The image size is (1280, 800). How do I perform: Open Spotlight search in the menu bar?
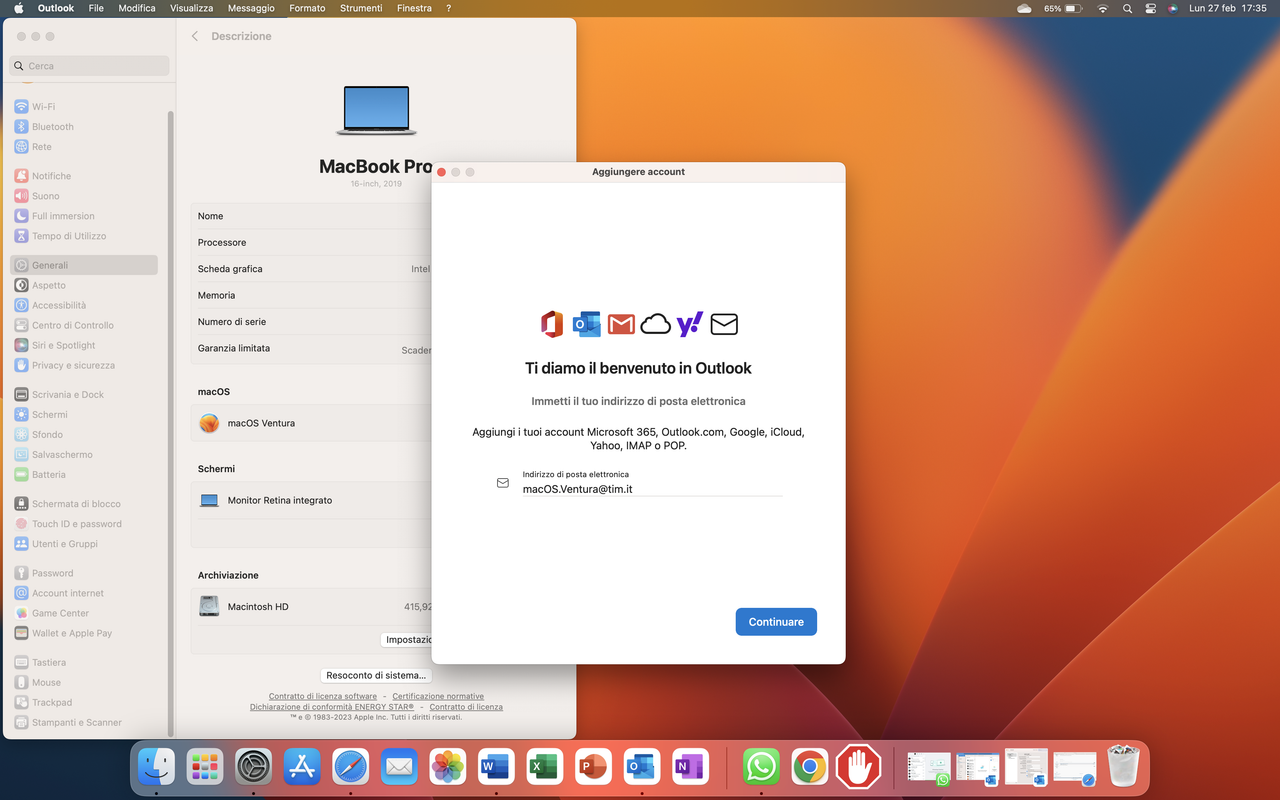pos(1128,8)
